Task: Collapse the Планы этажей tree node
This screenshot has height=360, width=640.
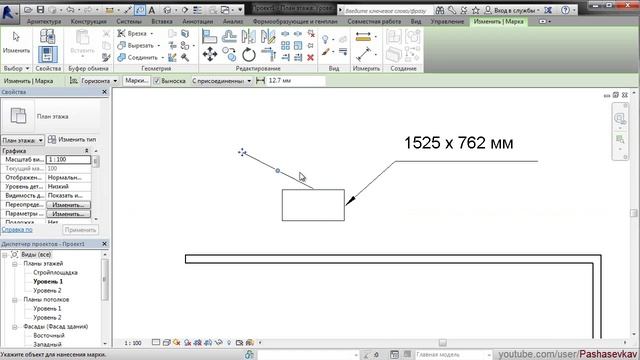Action: tap(15, 264)
